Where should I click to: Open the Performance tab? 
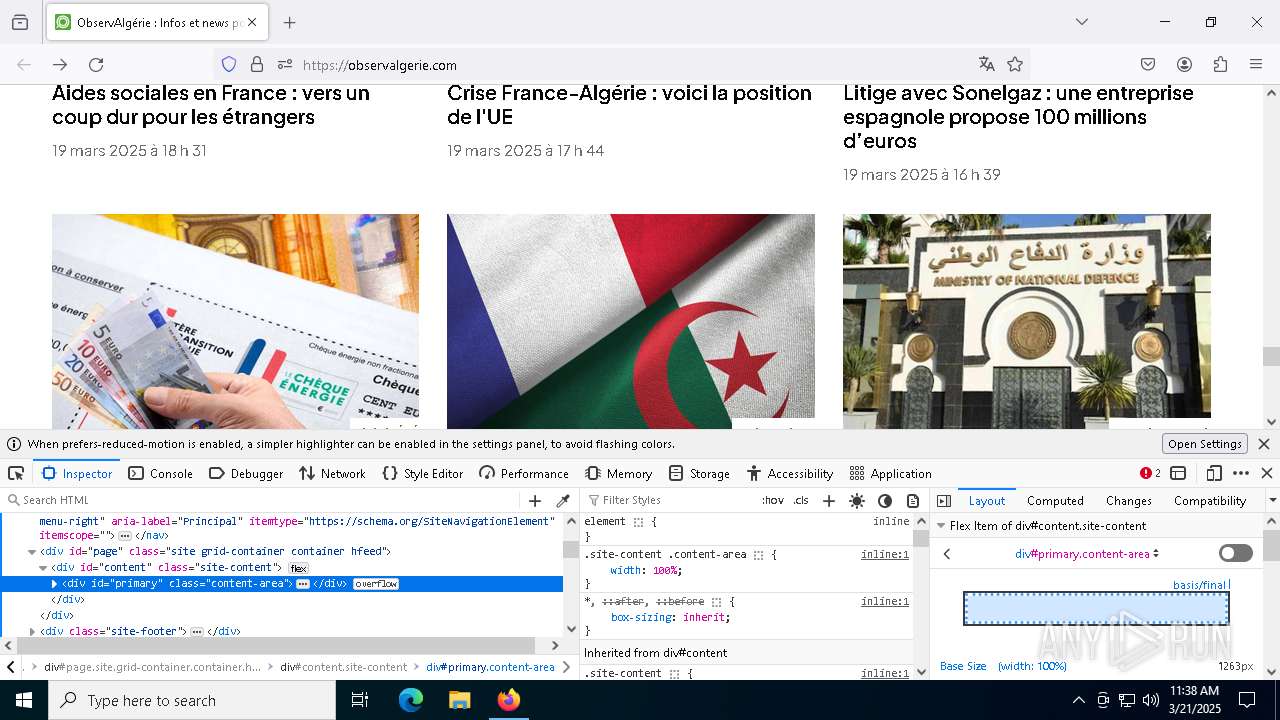524,473
